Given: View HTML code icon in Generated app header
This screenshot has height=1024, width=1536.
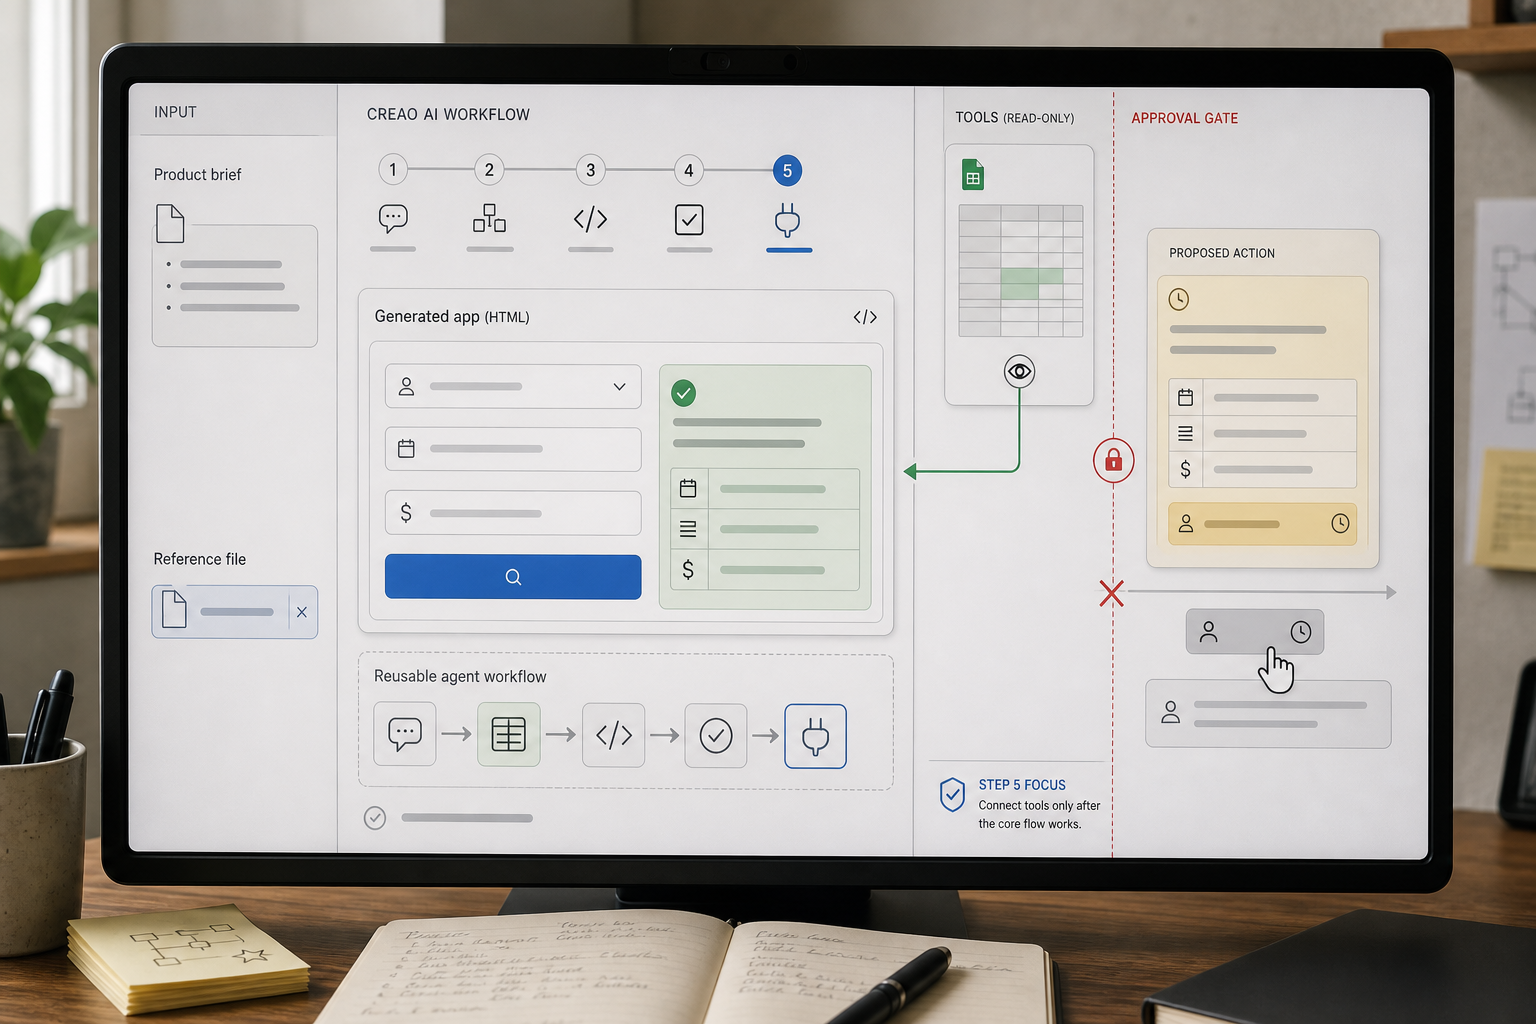Looking at the screenshot, I should (x=865, y=317).
